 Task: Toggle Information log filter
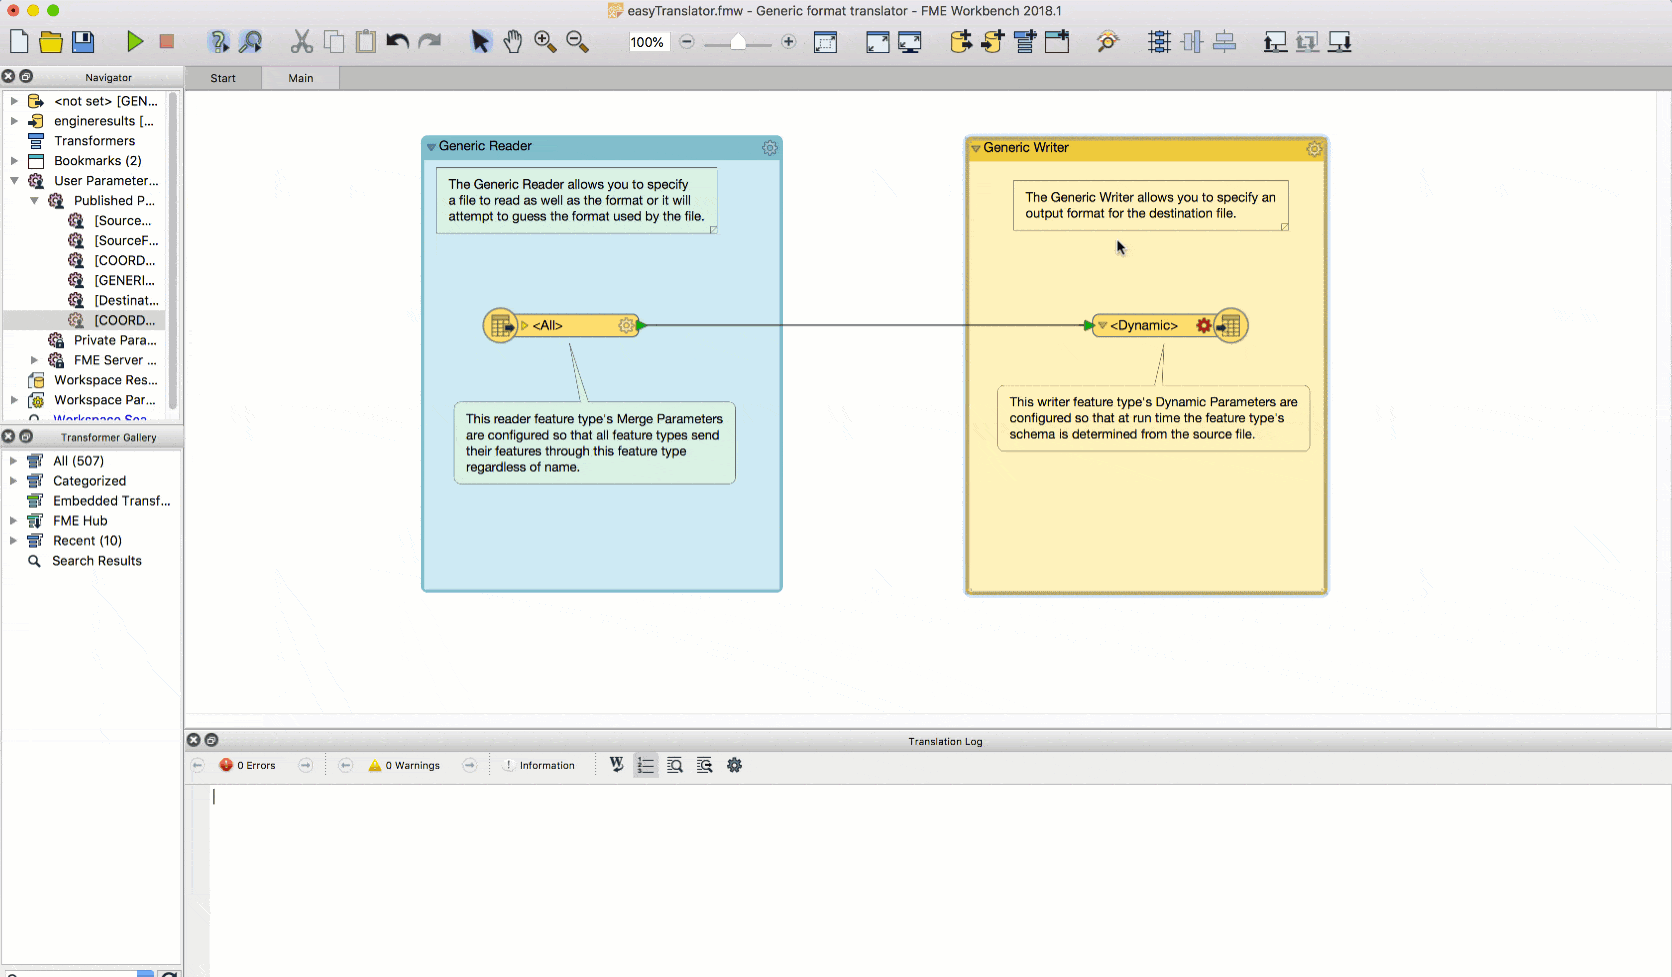(539, 765)
